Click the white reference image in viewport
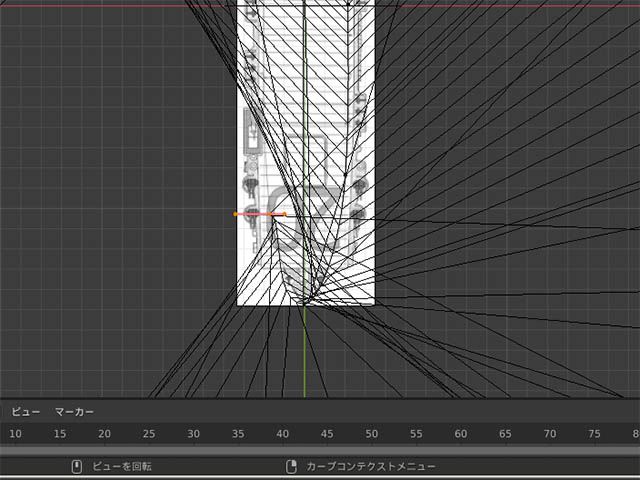 (306, 153)
